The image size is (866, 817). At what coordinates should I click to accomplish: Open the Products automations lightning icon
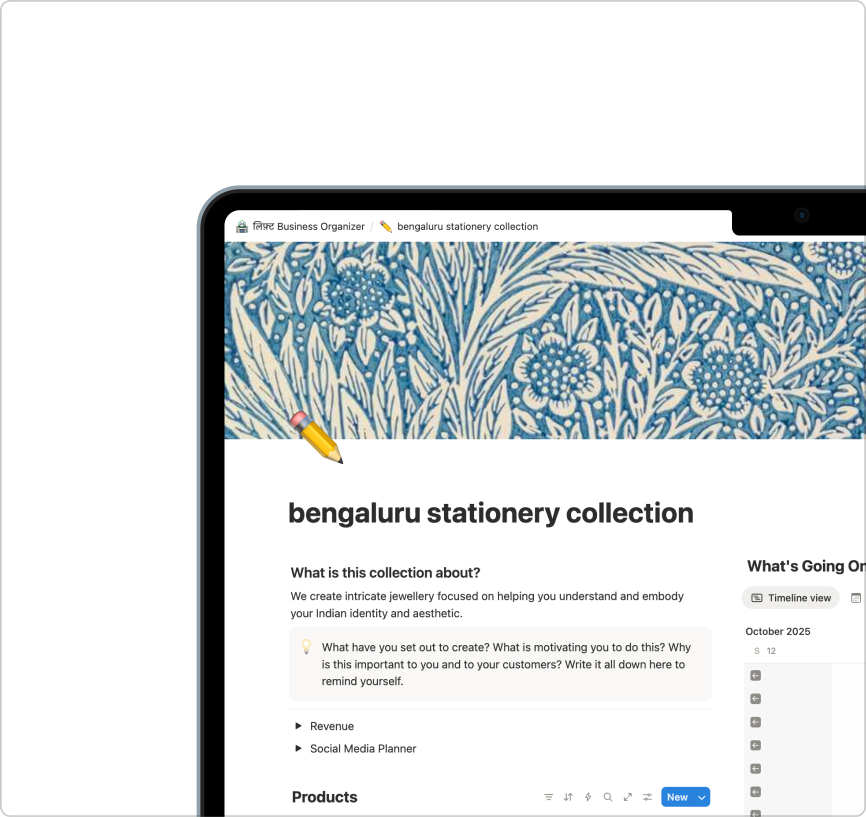point(588,797)
